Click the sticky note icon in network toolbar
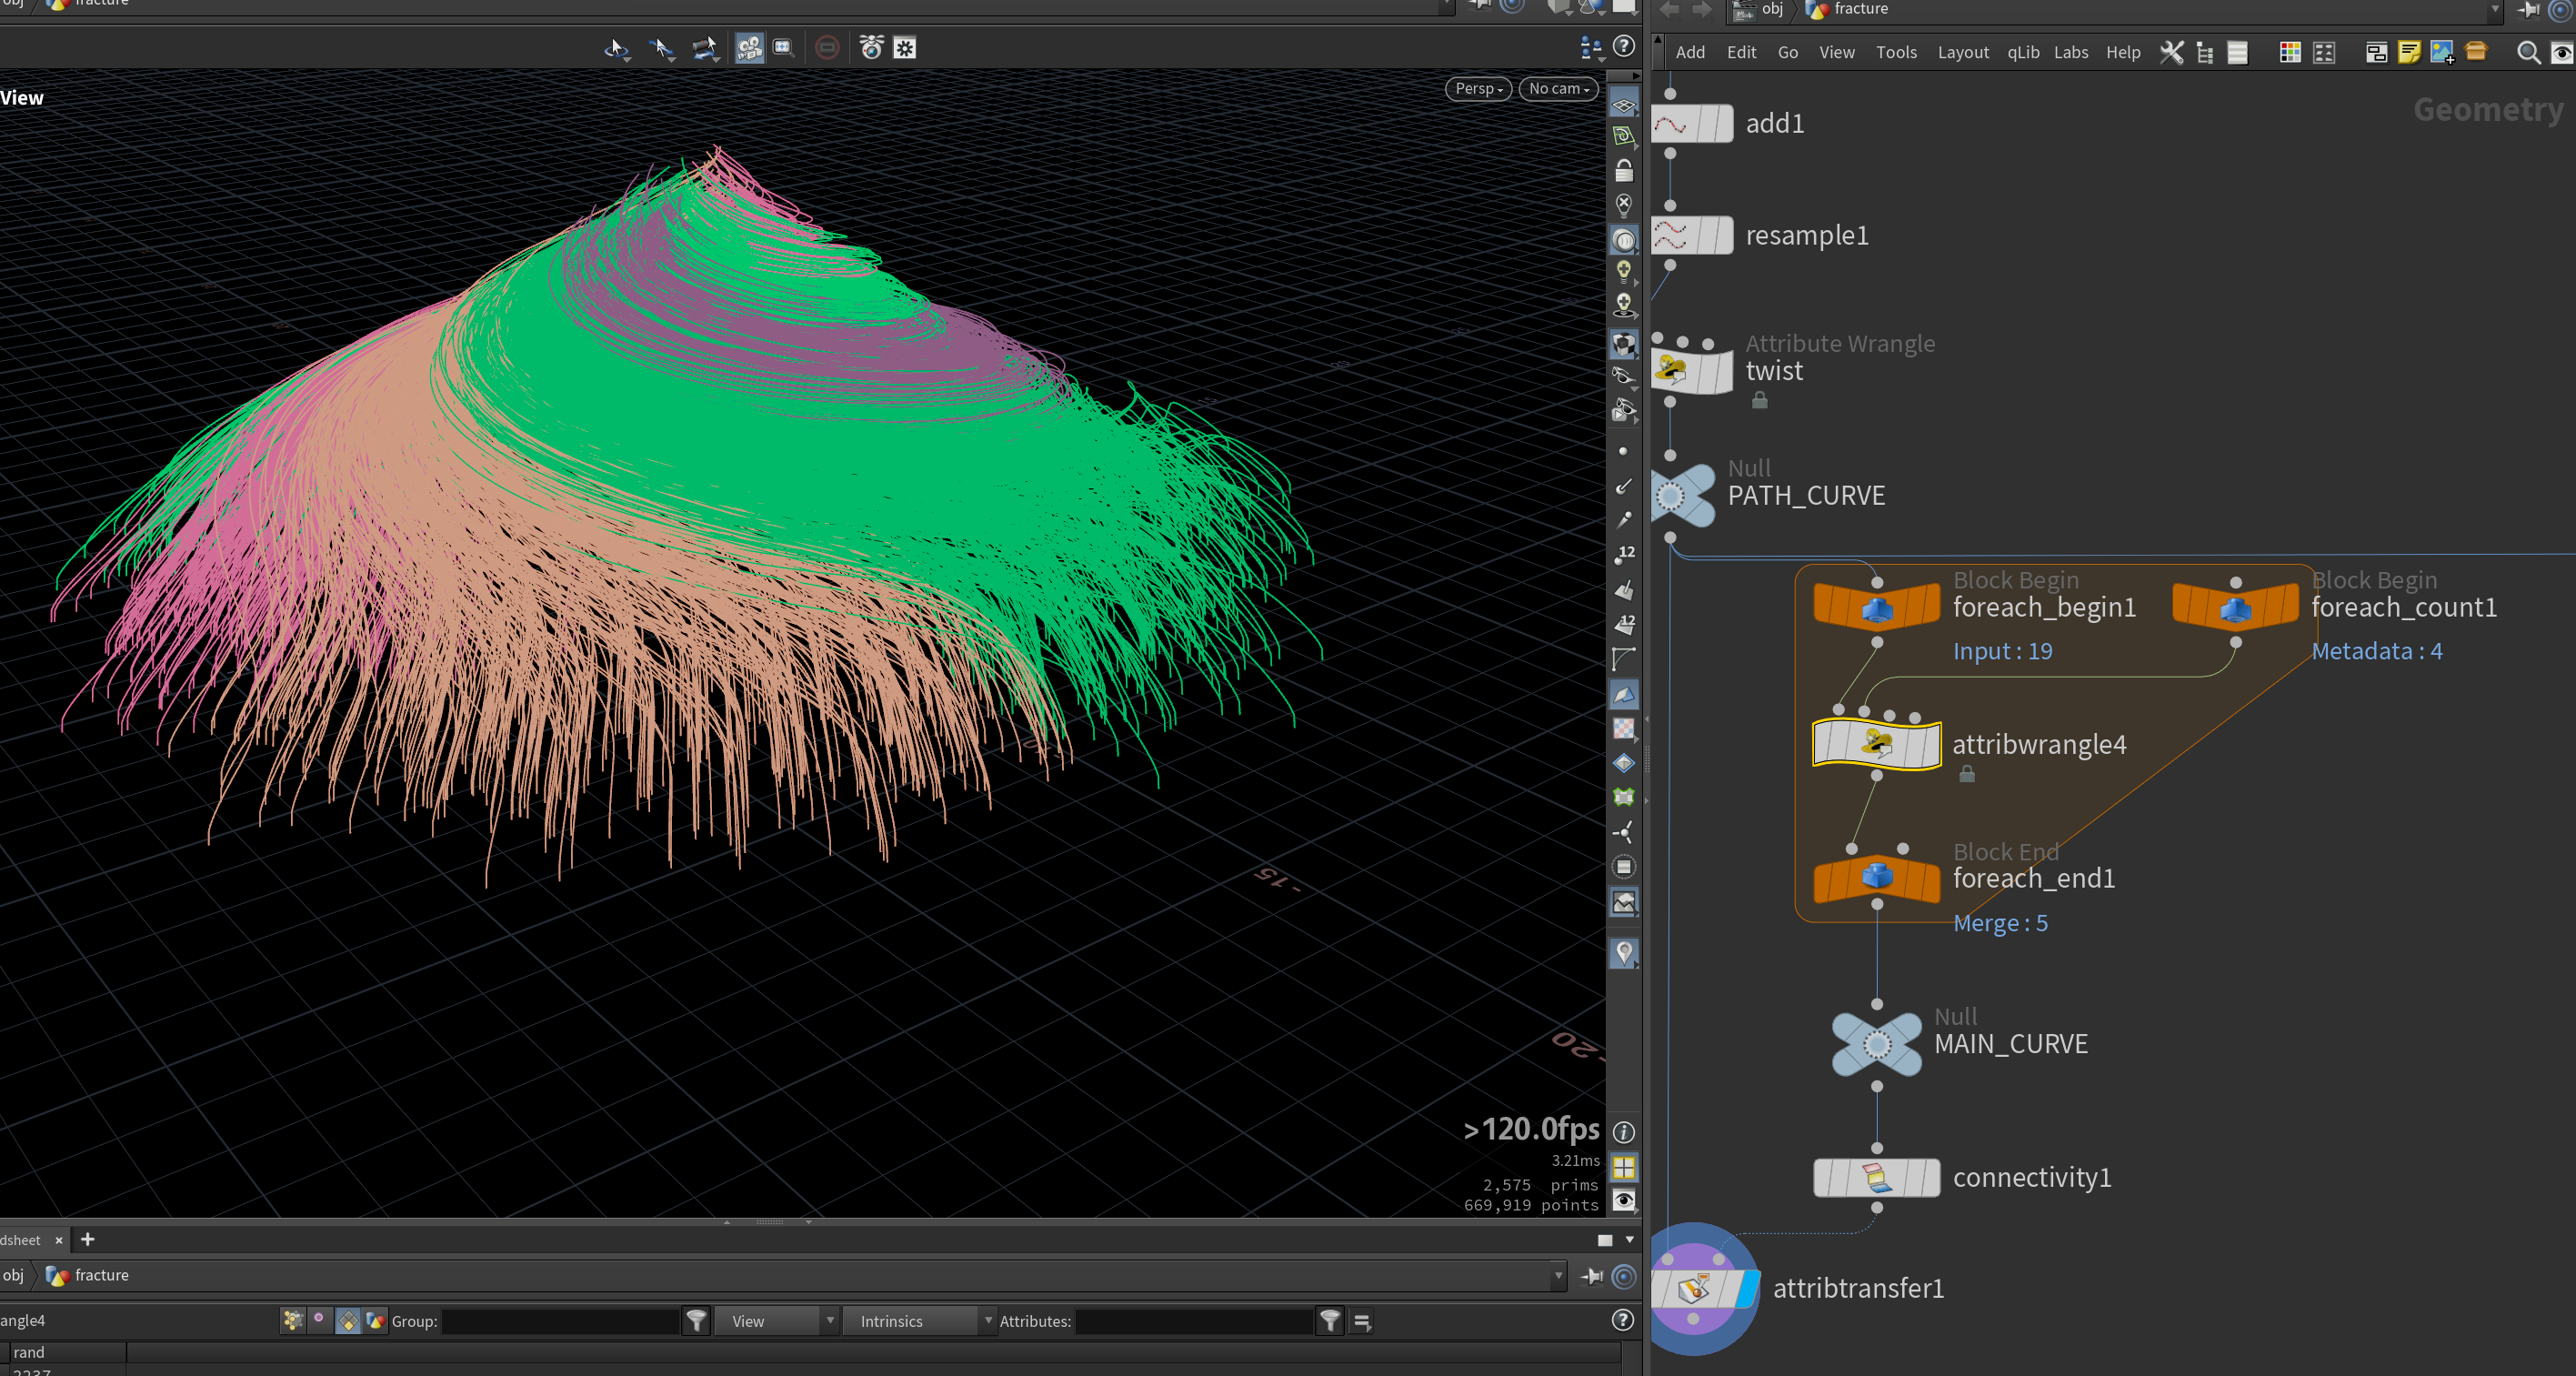The width and height of the screenshot is (2576, 1376). pyautogui.click(x=2409, y=52)
